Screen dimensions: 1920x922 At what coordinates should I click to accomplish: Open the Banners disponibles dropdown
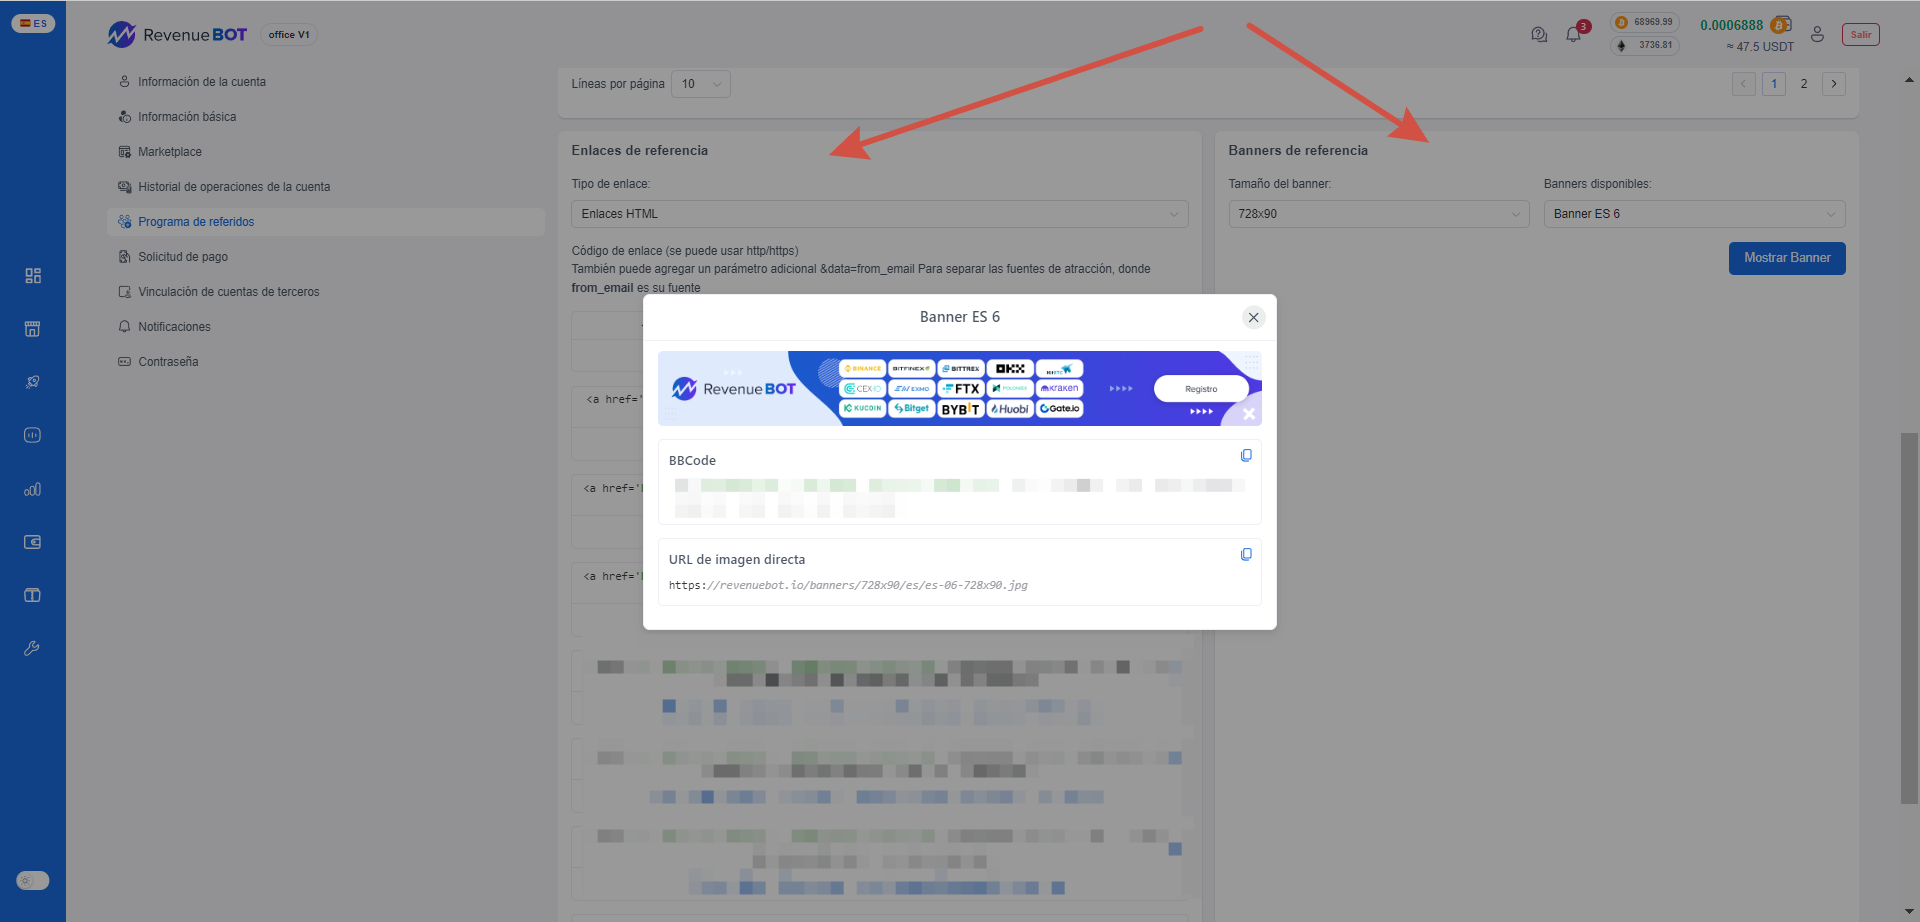(x=1695, y=214)
